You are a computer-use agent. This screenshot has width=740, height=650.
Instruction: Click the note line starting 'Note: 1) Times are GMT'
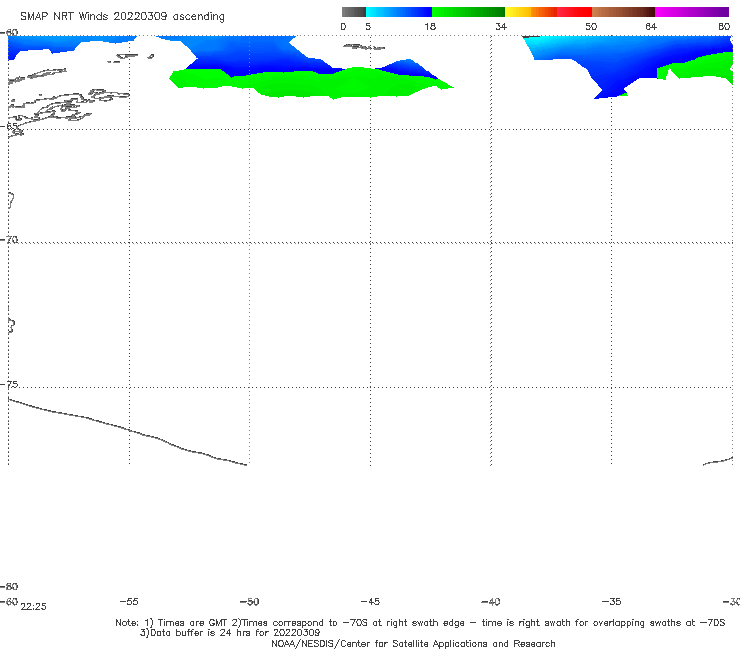420,623
